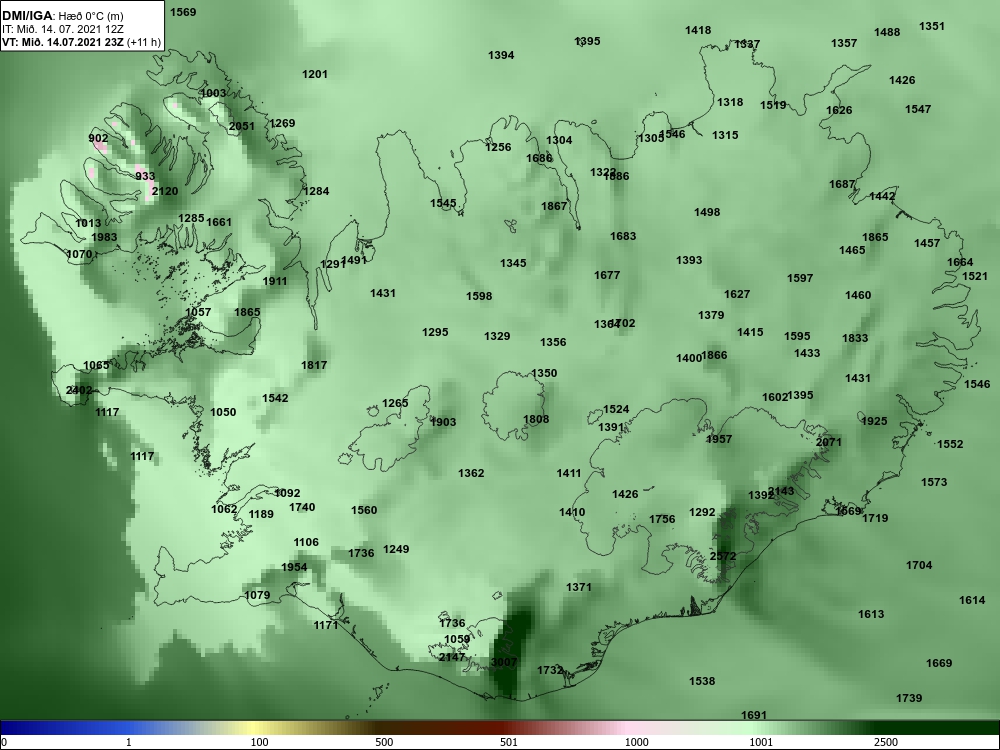The width and height of the screenshot is (1000, 750).
Task: Select the 1677 reading
Action: [x=607, y=275]
